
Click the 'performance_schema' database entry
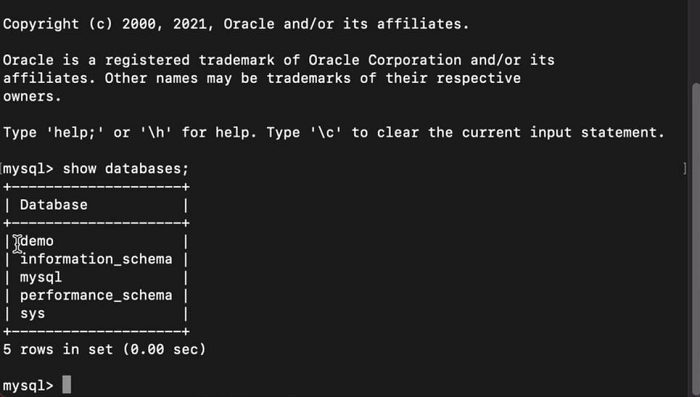[96, 295]
